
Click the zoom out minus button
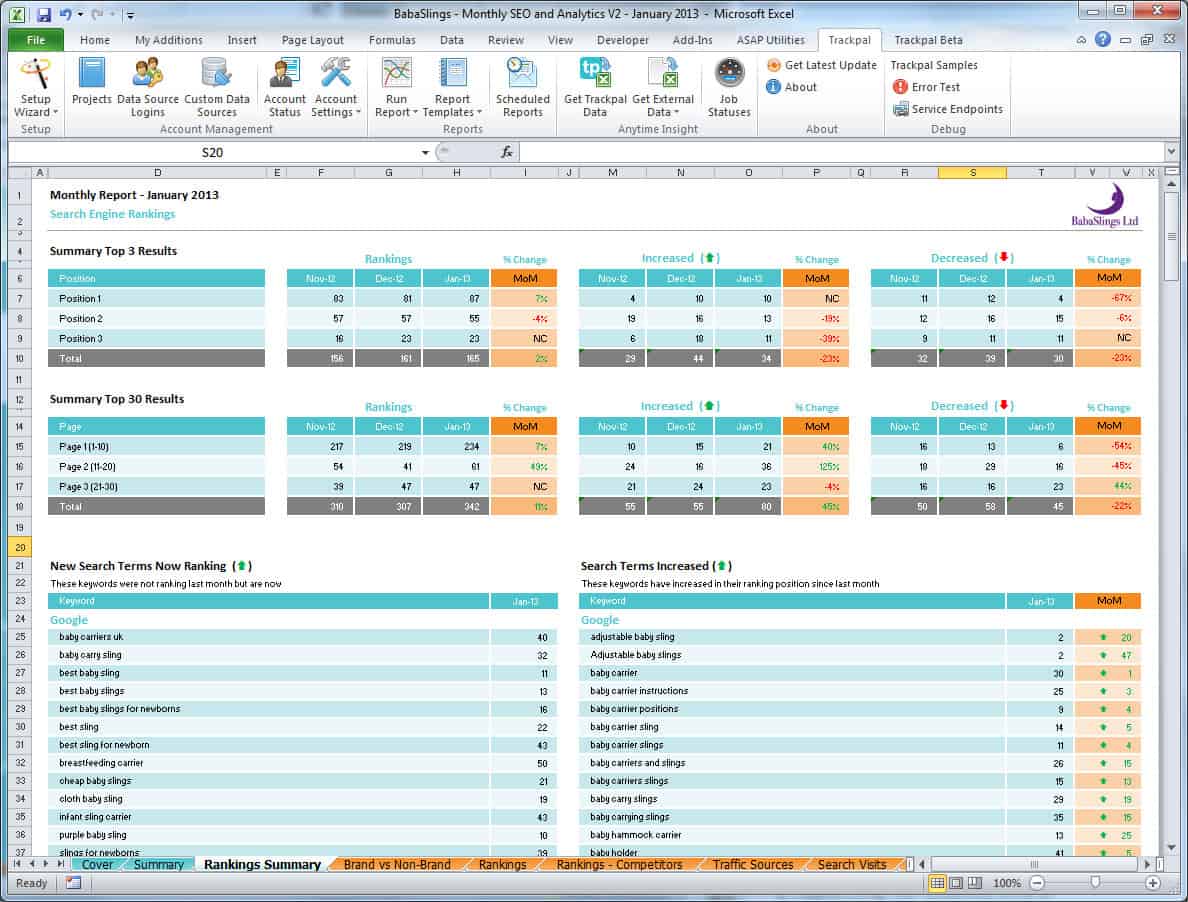(x=1037, y=883)
